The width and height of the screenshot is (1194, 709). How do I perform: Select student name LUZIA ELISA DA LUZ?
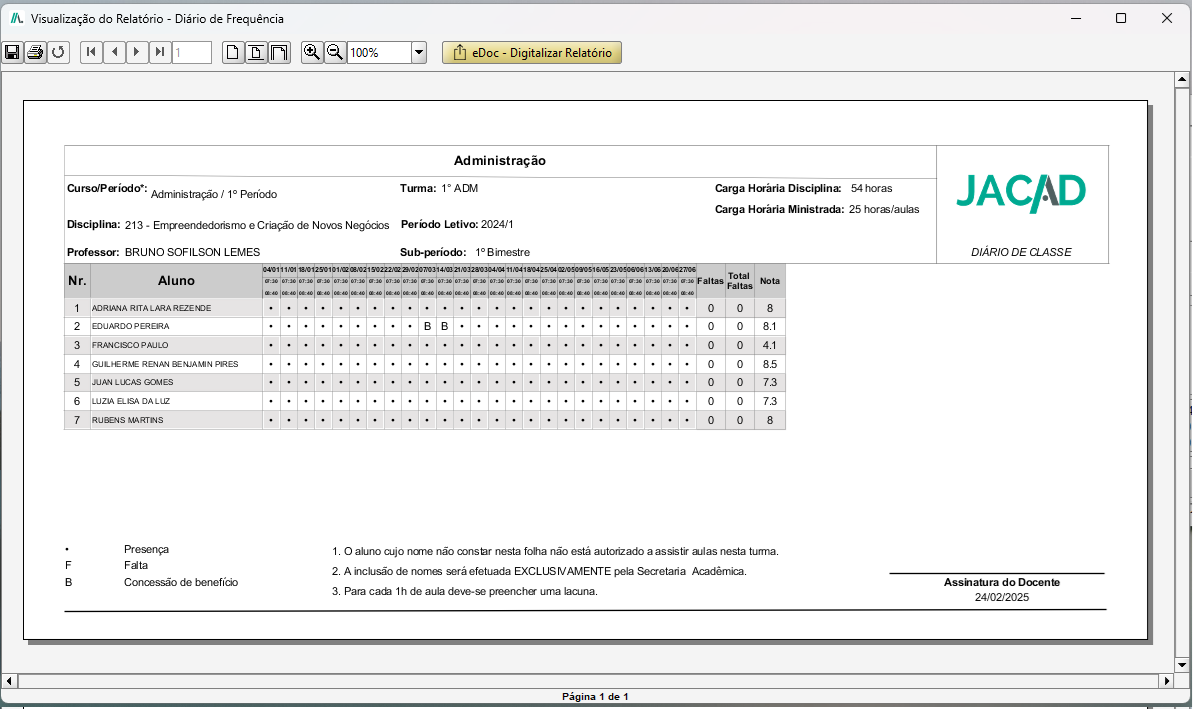pyautogui.click(x=131, y=401)
